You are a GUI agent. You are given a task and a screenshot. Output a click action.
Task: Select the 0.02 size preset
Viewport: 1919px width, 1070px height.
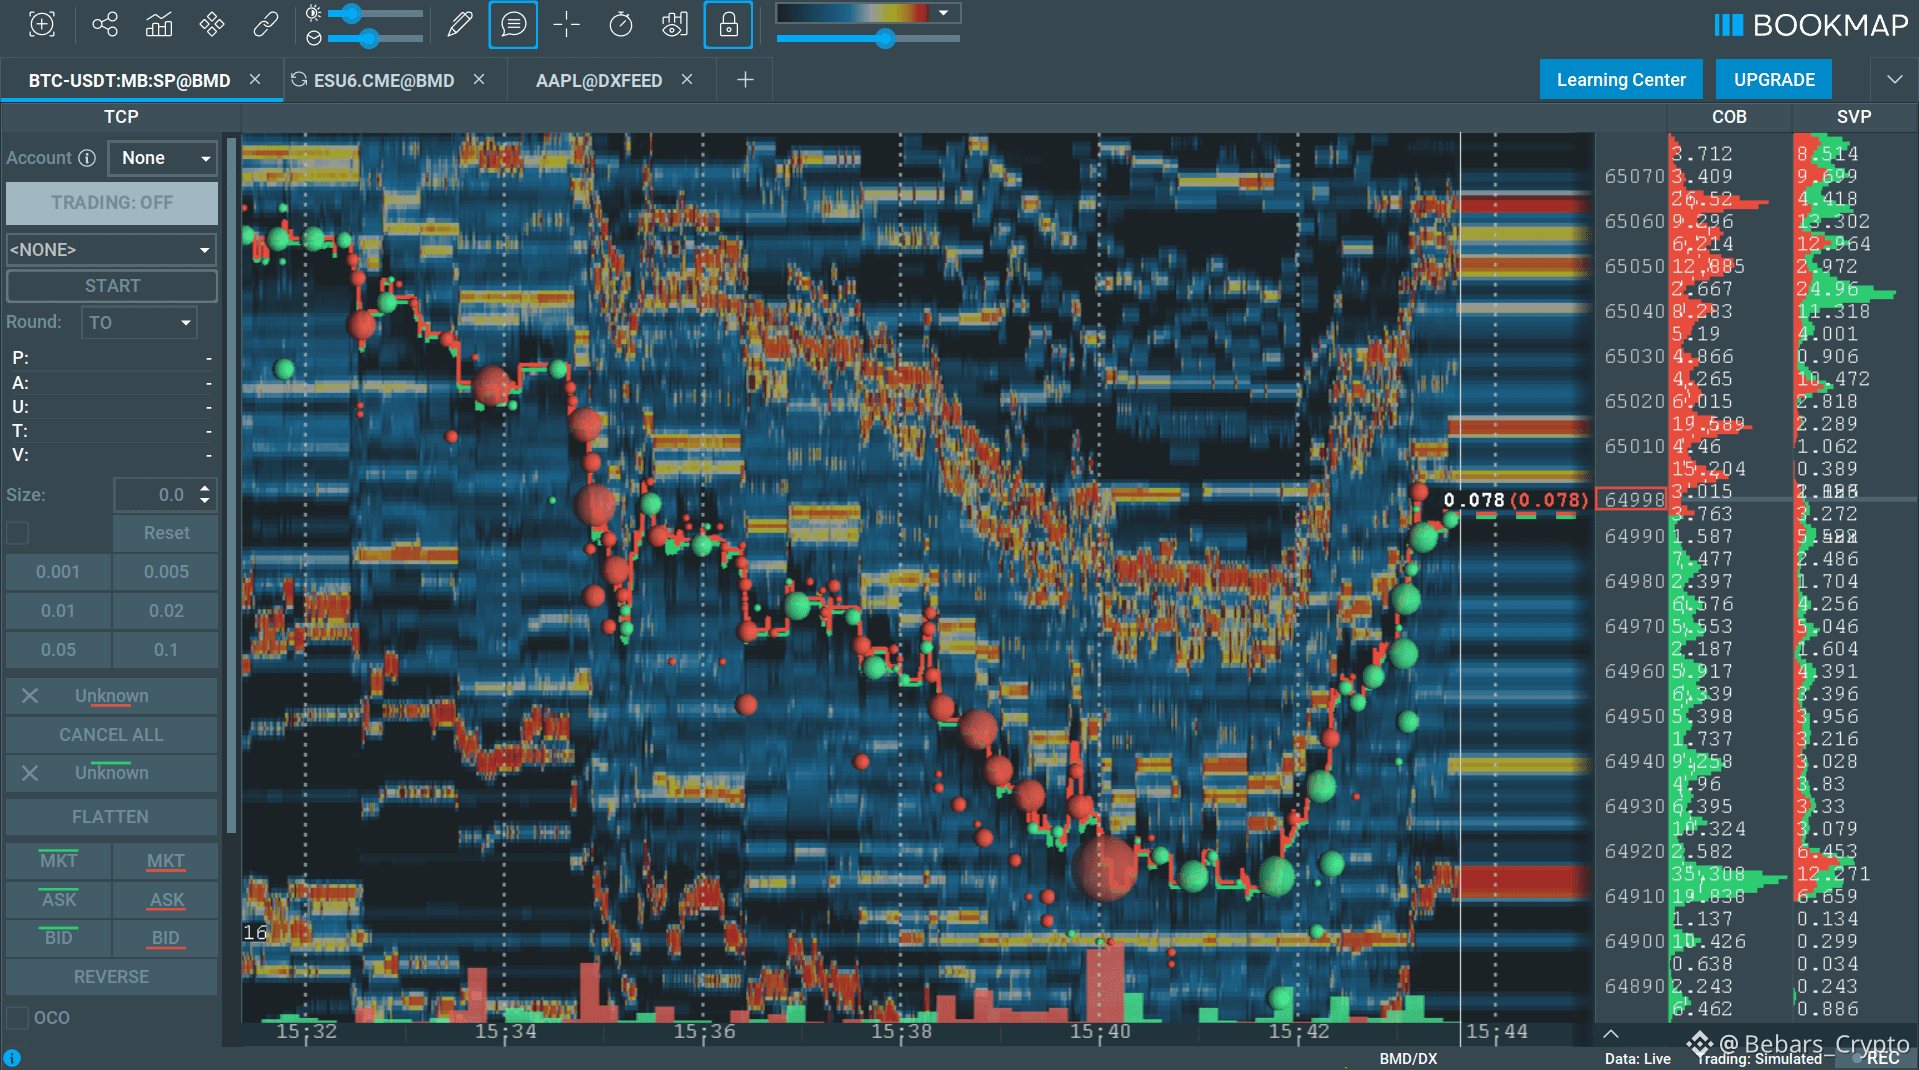coord(166,611)
